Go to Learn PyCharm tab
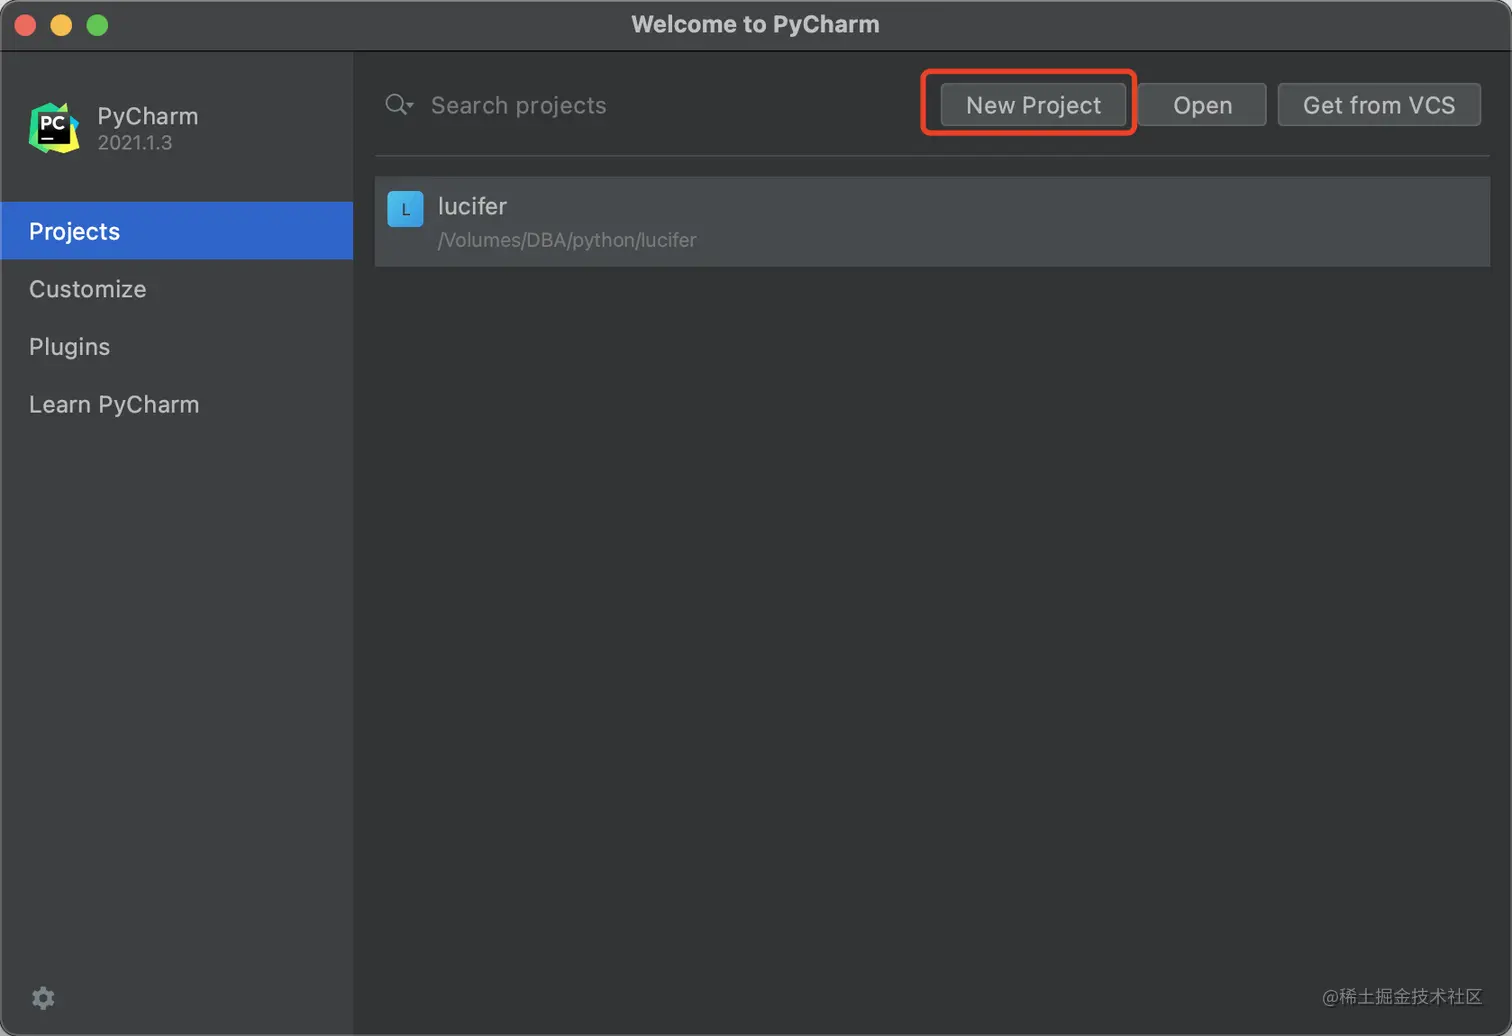This screenshot has width=1512, height=1036. (x=177, y=405)
